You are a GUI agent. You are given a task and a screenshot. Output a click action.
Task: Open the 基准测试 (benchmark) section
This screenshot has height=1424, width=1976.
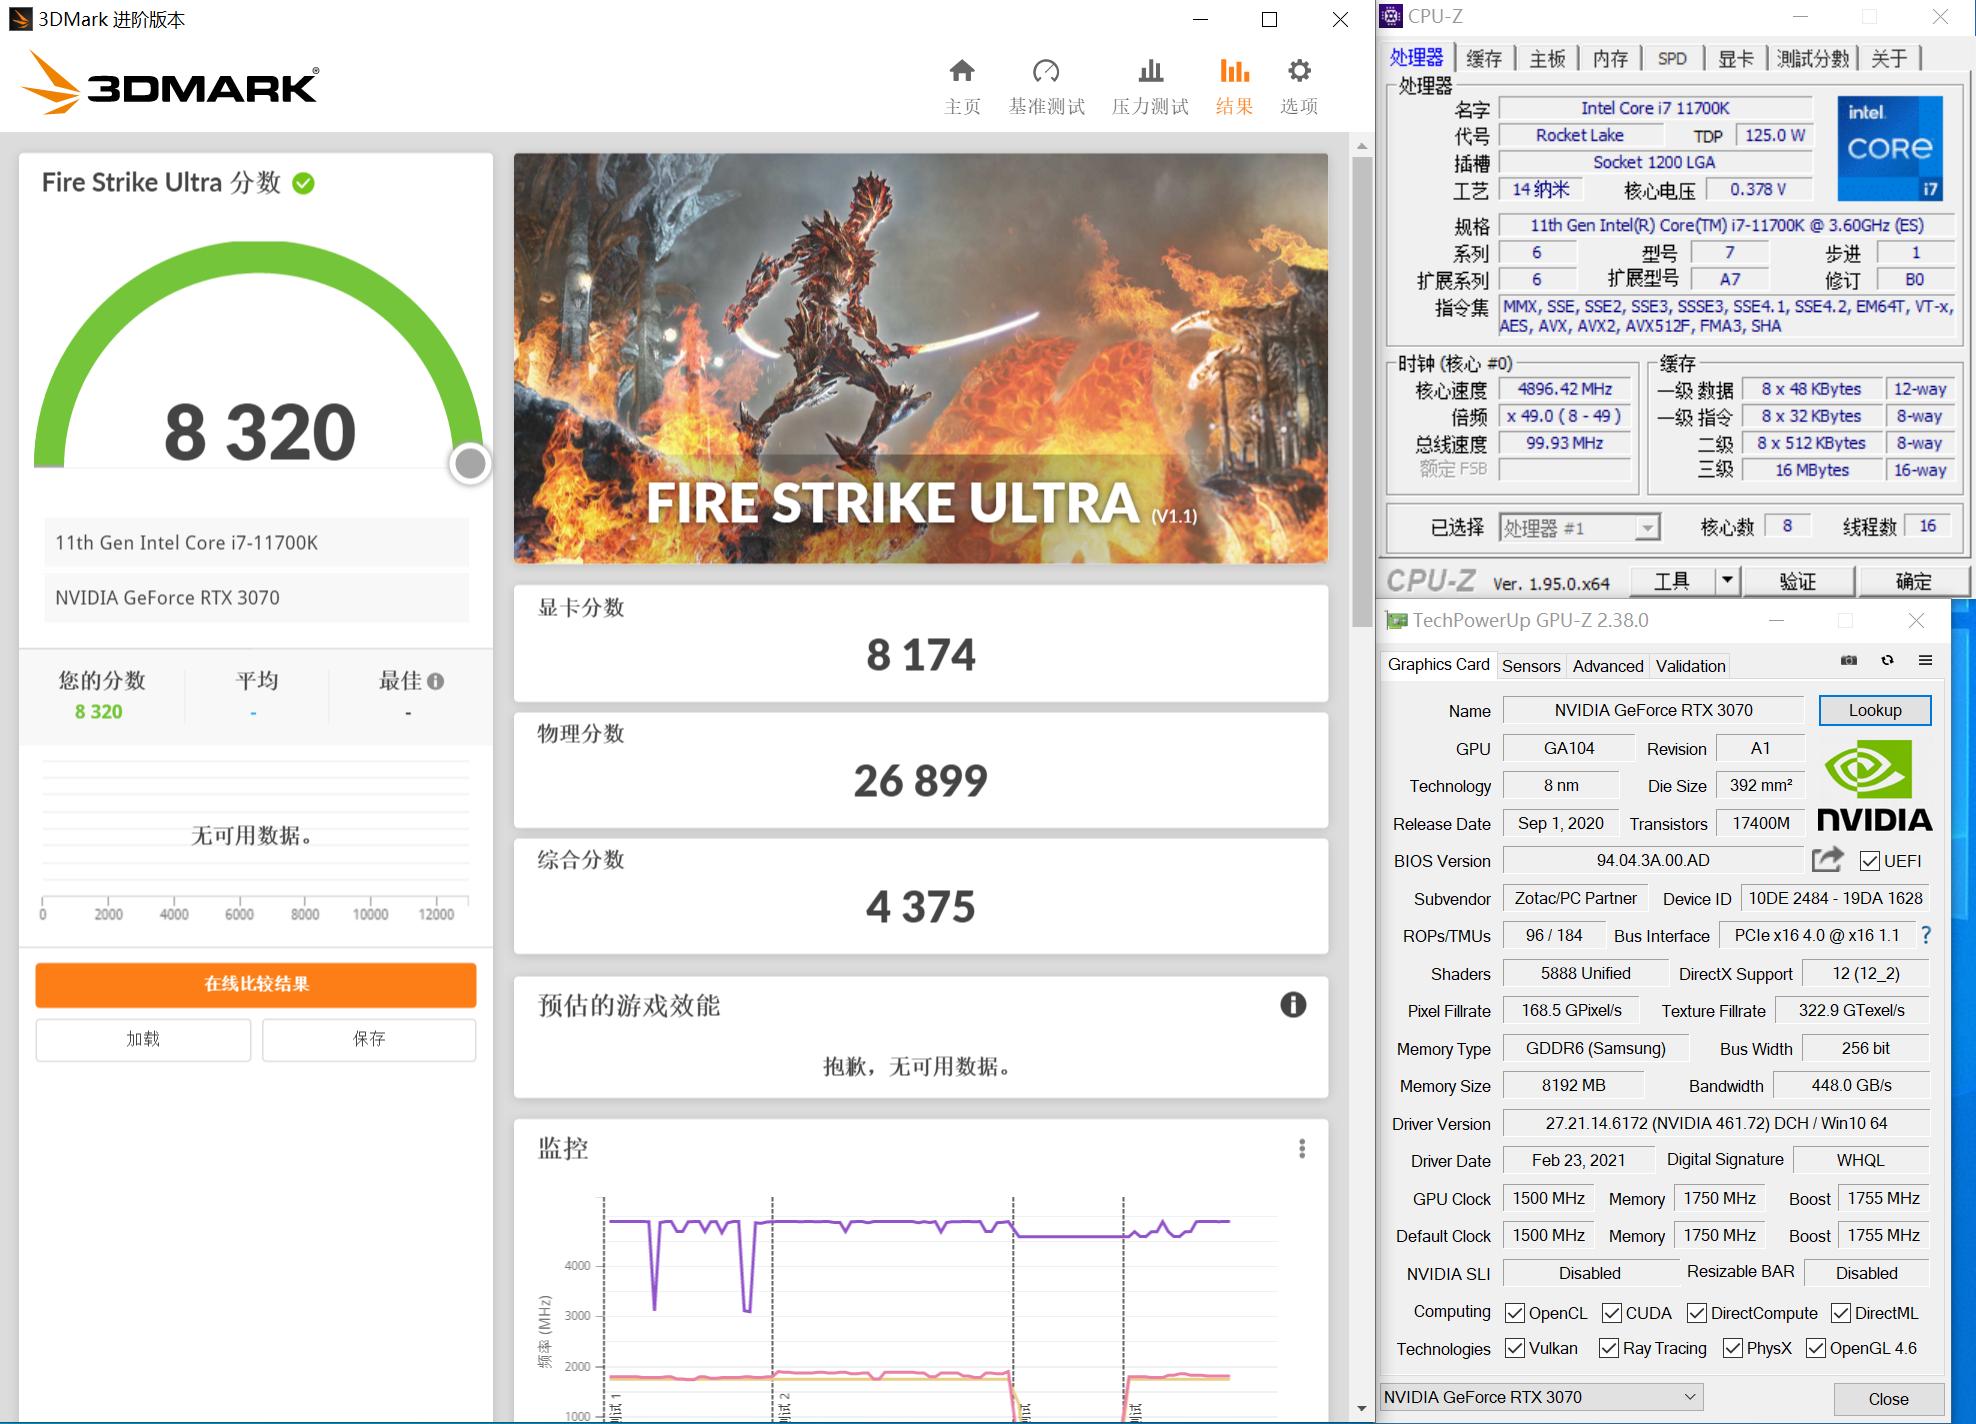pyautogui.click(x=1046, y=85)
